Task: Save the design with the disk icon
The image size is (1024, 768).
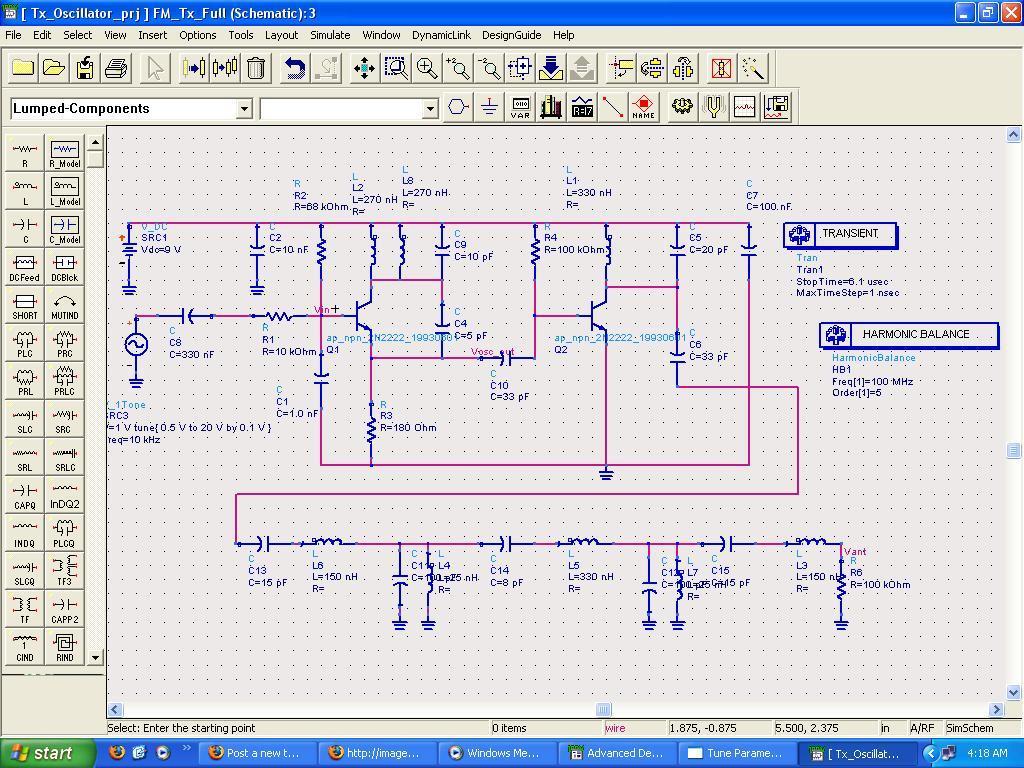Action: pyautogui.click(x=85, y=68)
